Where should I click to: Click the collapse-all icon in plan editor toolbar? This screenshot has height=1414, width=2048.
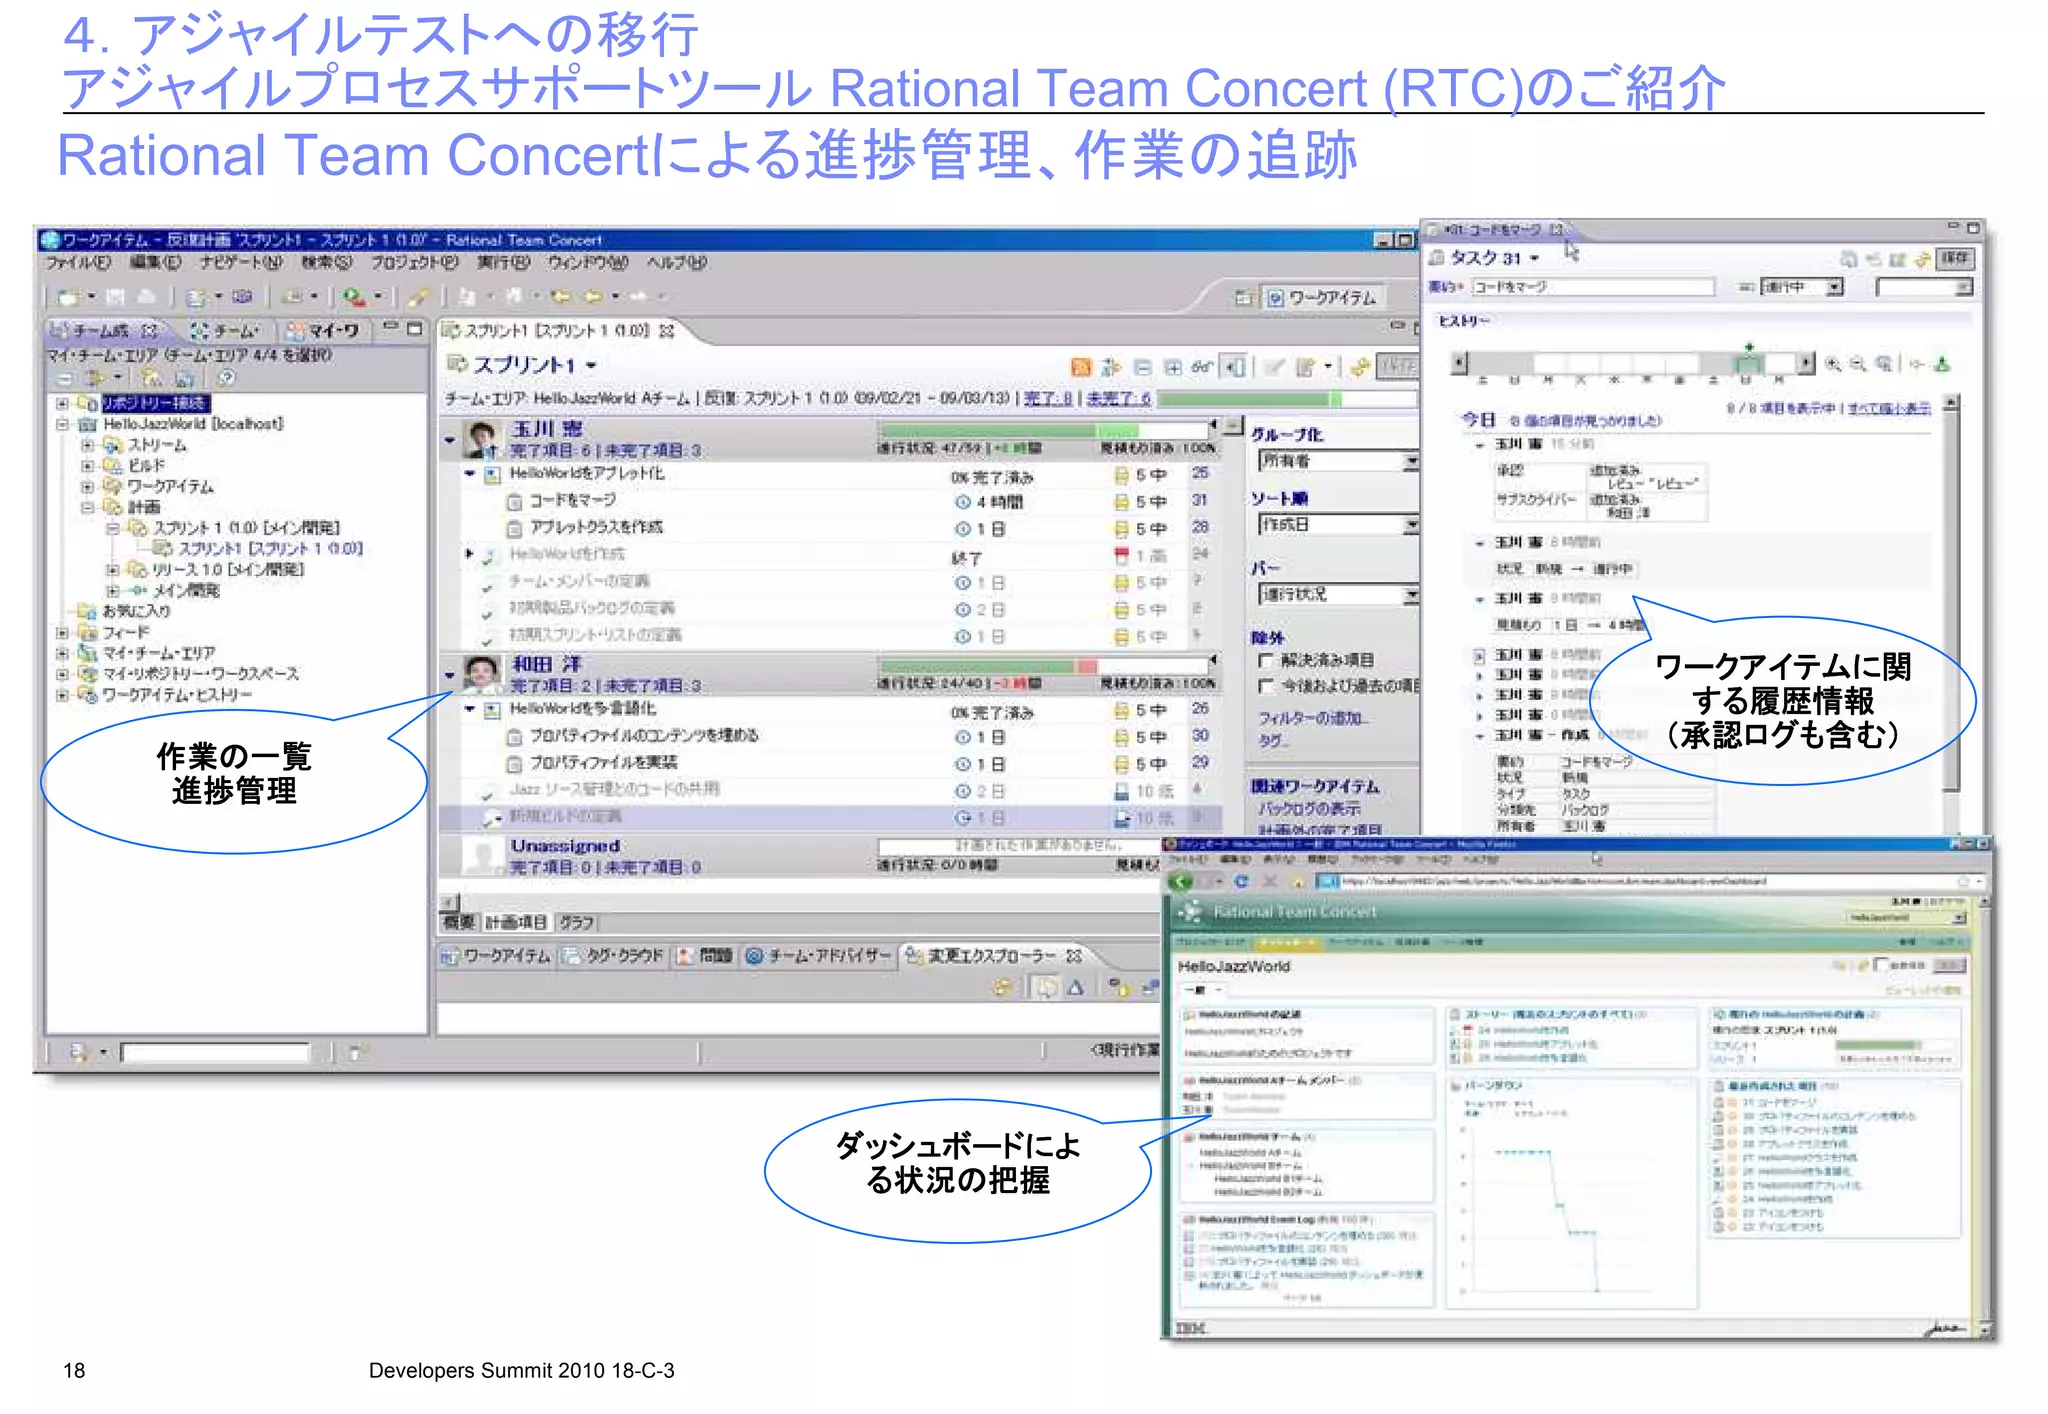tap(1143, 367)
